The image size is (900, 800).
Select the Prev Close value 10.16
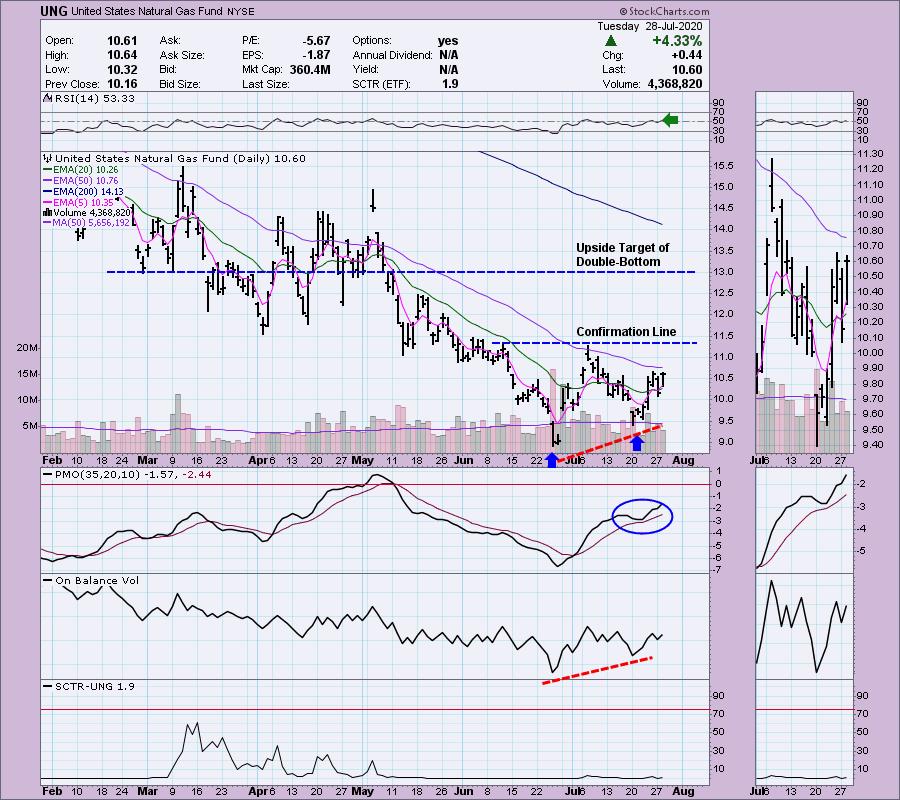122,84
